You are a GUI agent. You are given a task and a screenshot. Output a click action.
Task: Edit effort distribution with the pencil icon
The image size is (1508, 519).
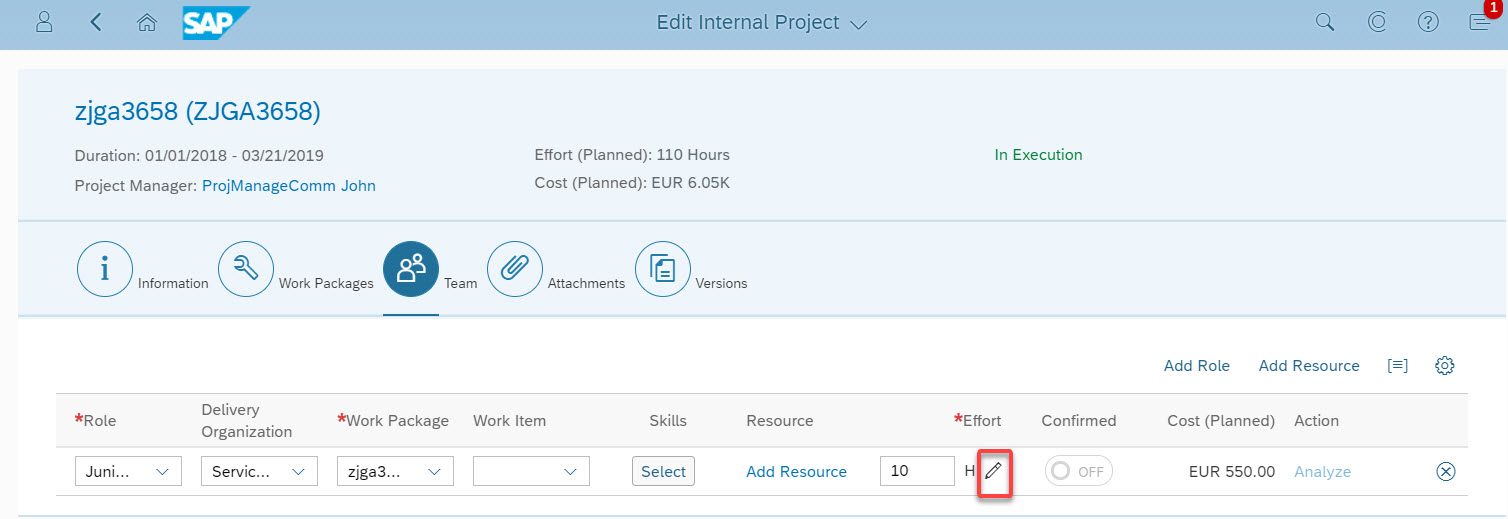[993, 471]
